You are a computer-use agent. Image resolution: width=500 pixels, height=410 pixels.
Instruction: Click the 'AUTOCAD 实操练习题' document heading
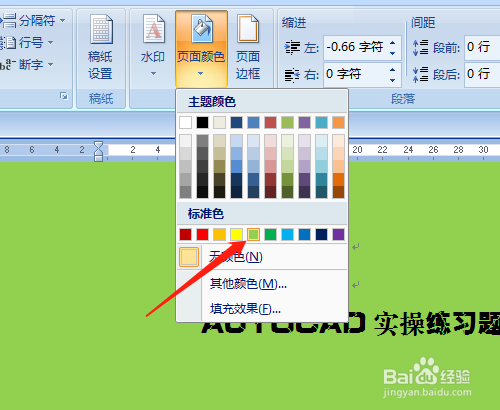(x=351, y=323)
